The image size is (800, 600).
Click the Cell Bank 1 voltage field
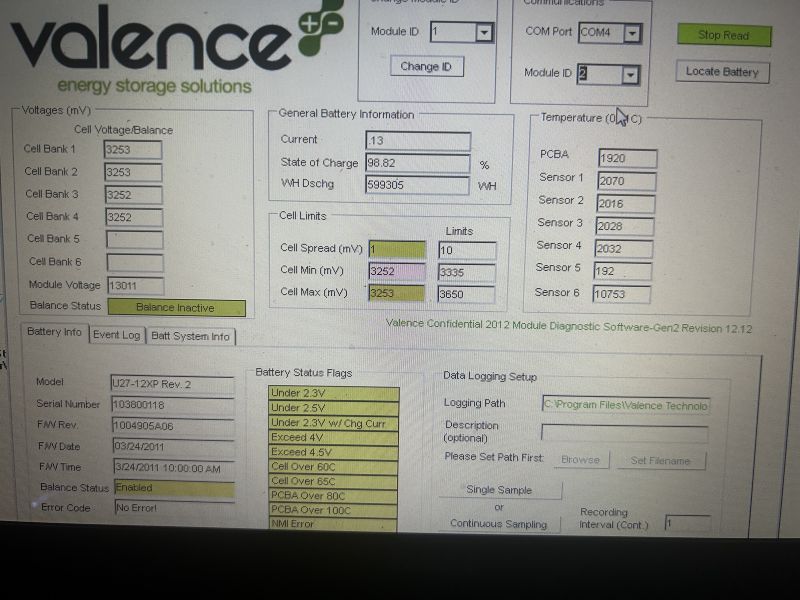pos(133,150)
